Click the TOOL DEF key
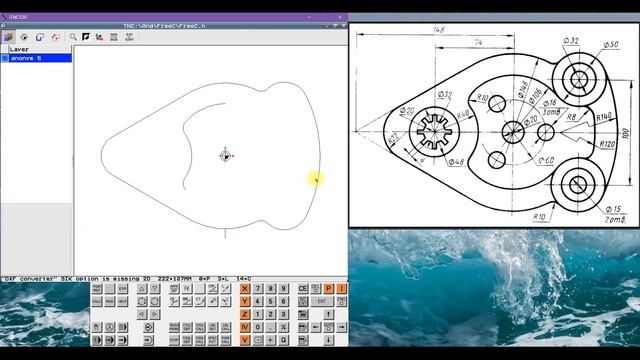The height and width of the screenshot is (360, 640). pyautogui.click(x=187, y=340)
